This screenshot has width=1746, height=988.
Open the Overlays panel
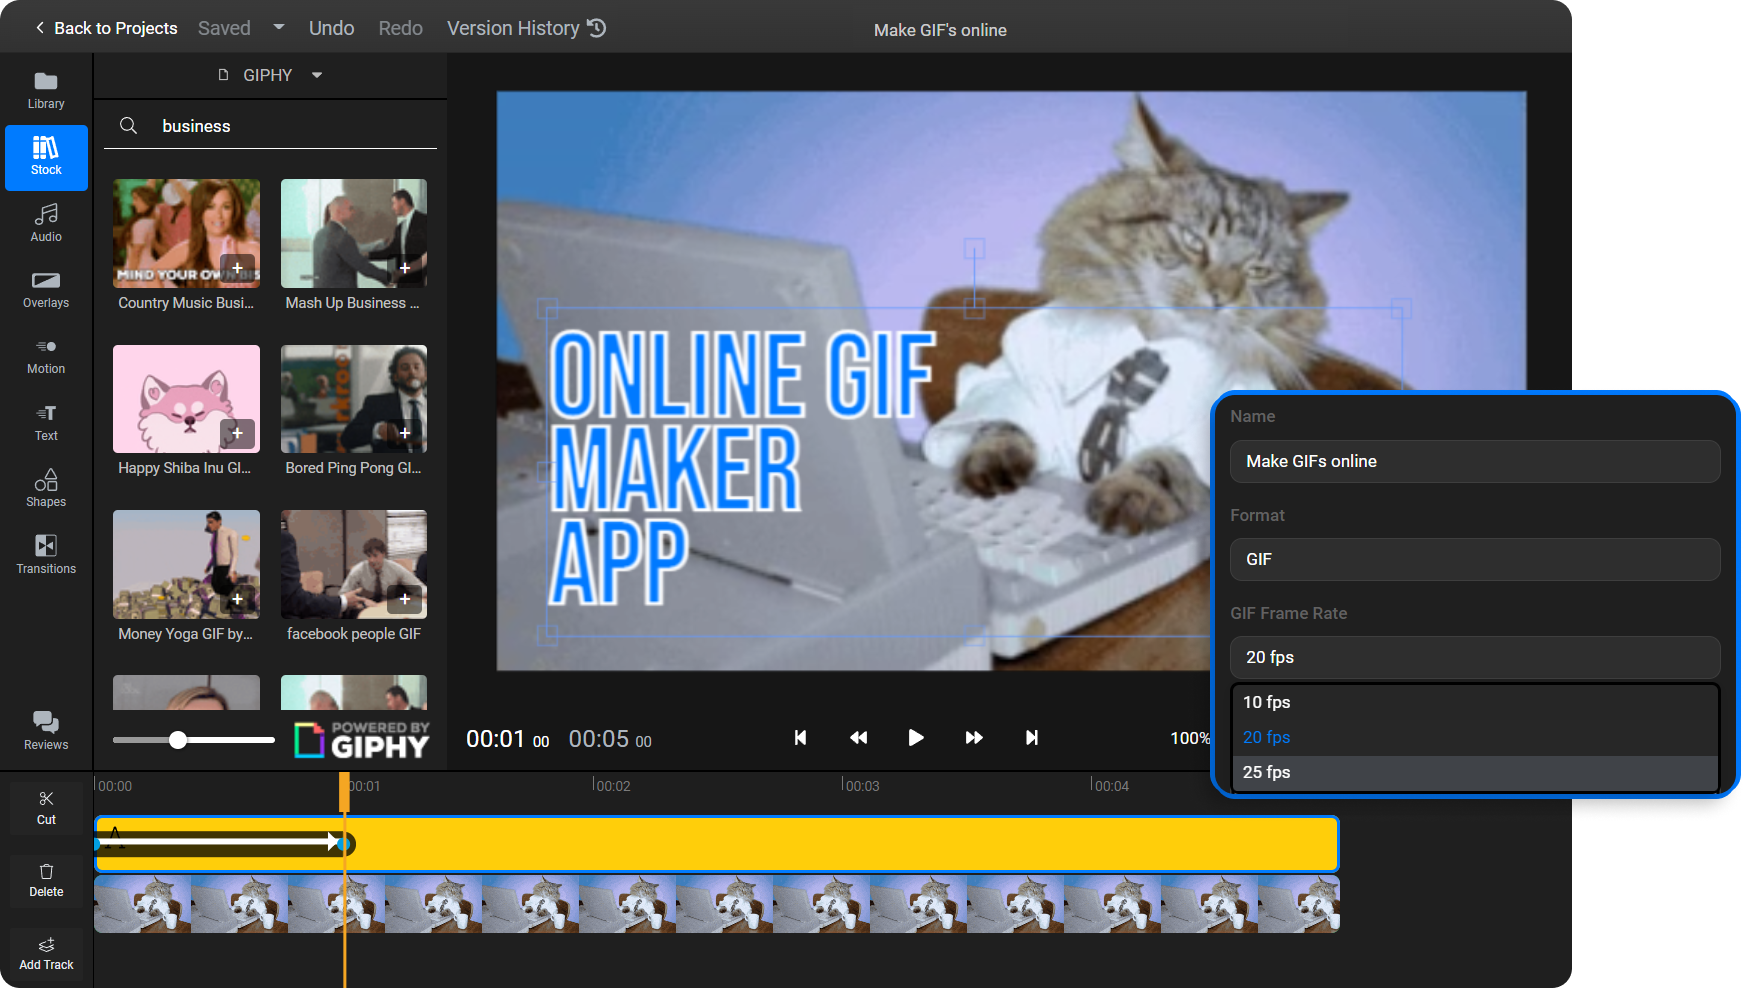click(x=45, y=289)
